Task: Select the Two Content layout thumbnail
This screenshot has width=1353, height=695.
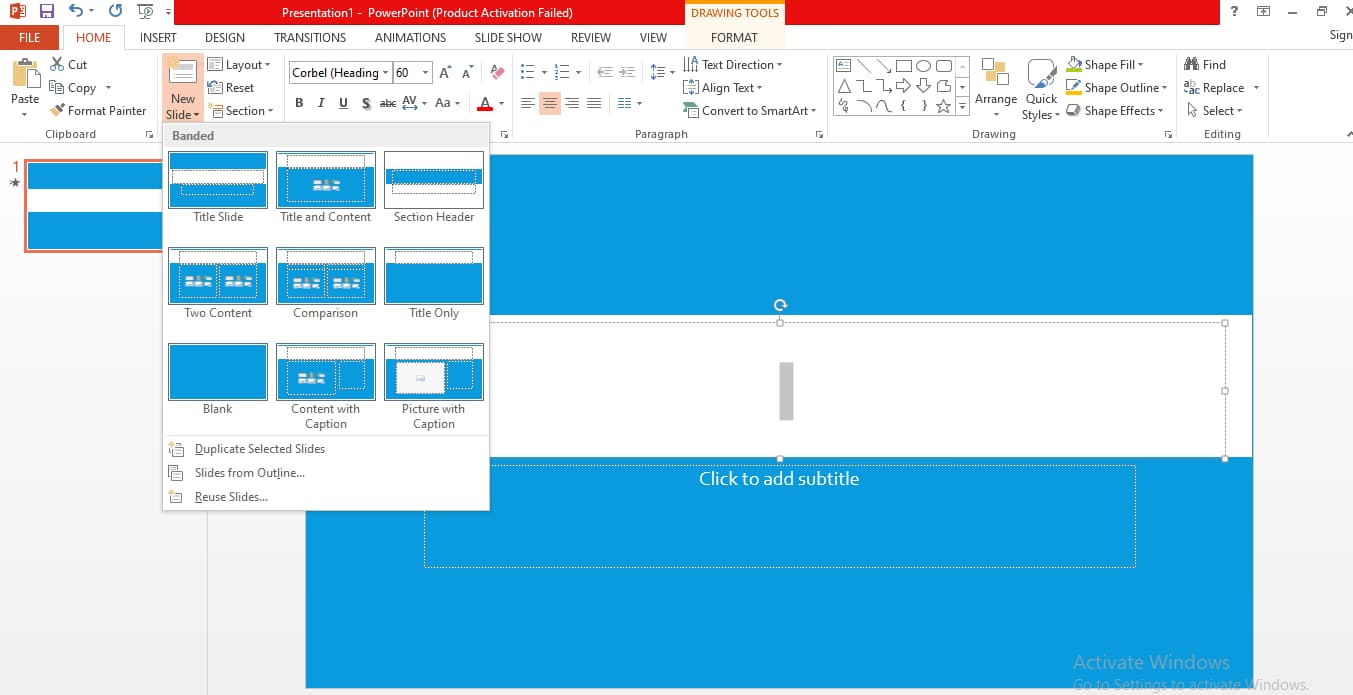Action: [218, 277]
